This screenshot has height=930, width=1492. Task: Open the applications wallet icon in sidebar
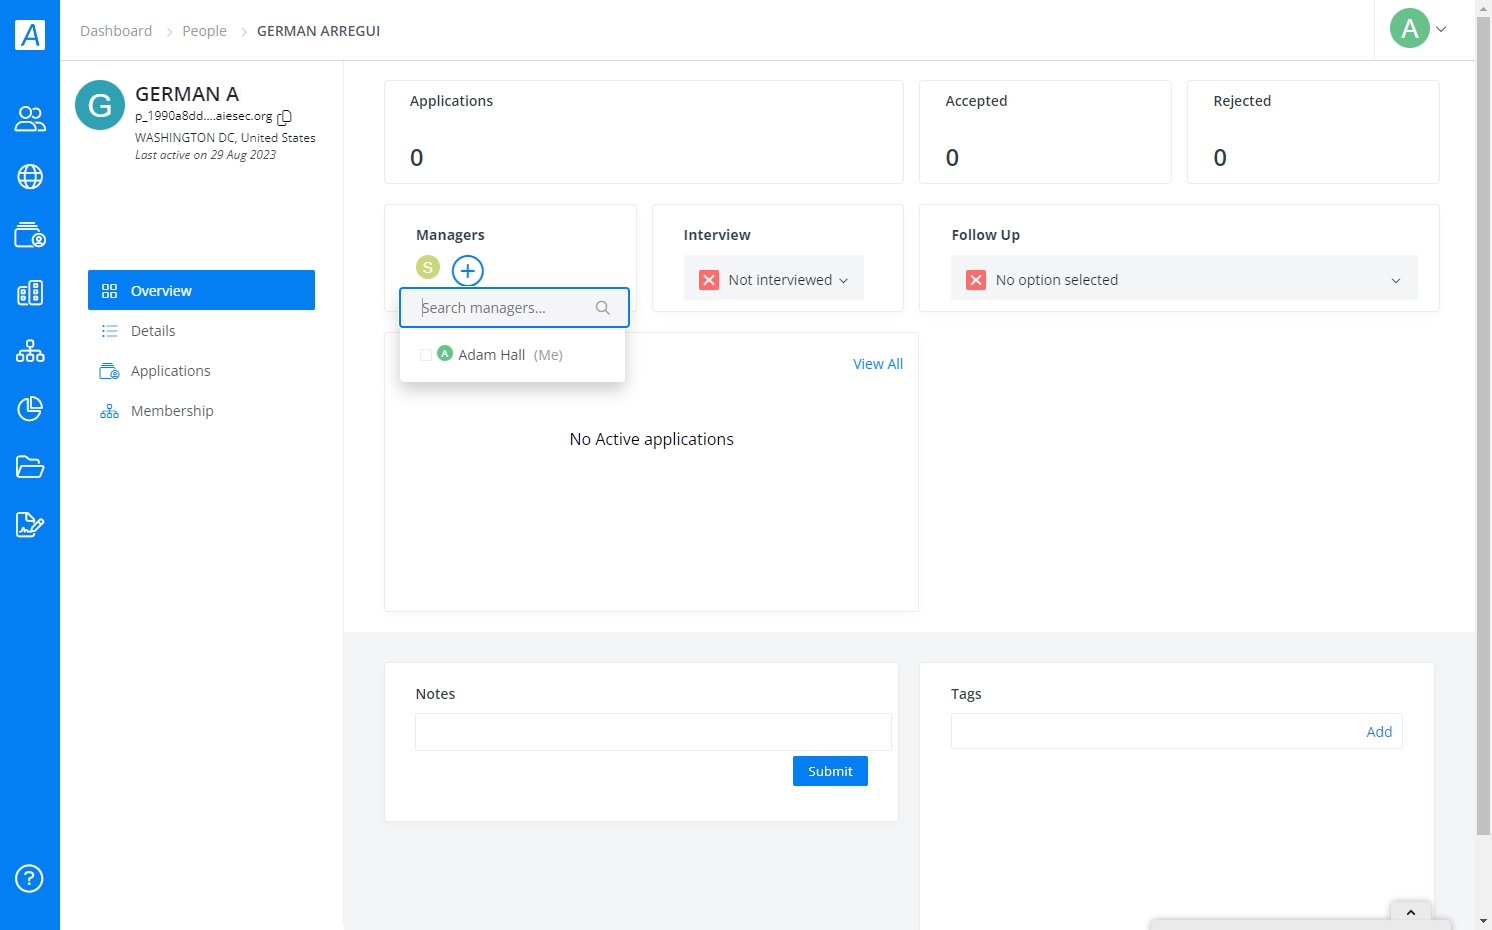click(x=30, y=235)
